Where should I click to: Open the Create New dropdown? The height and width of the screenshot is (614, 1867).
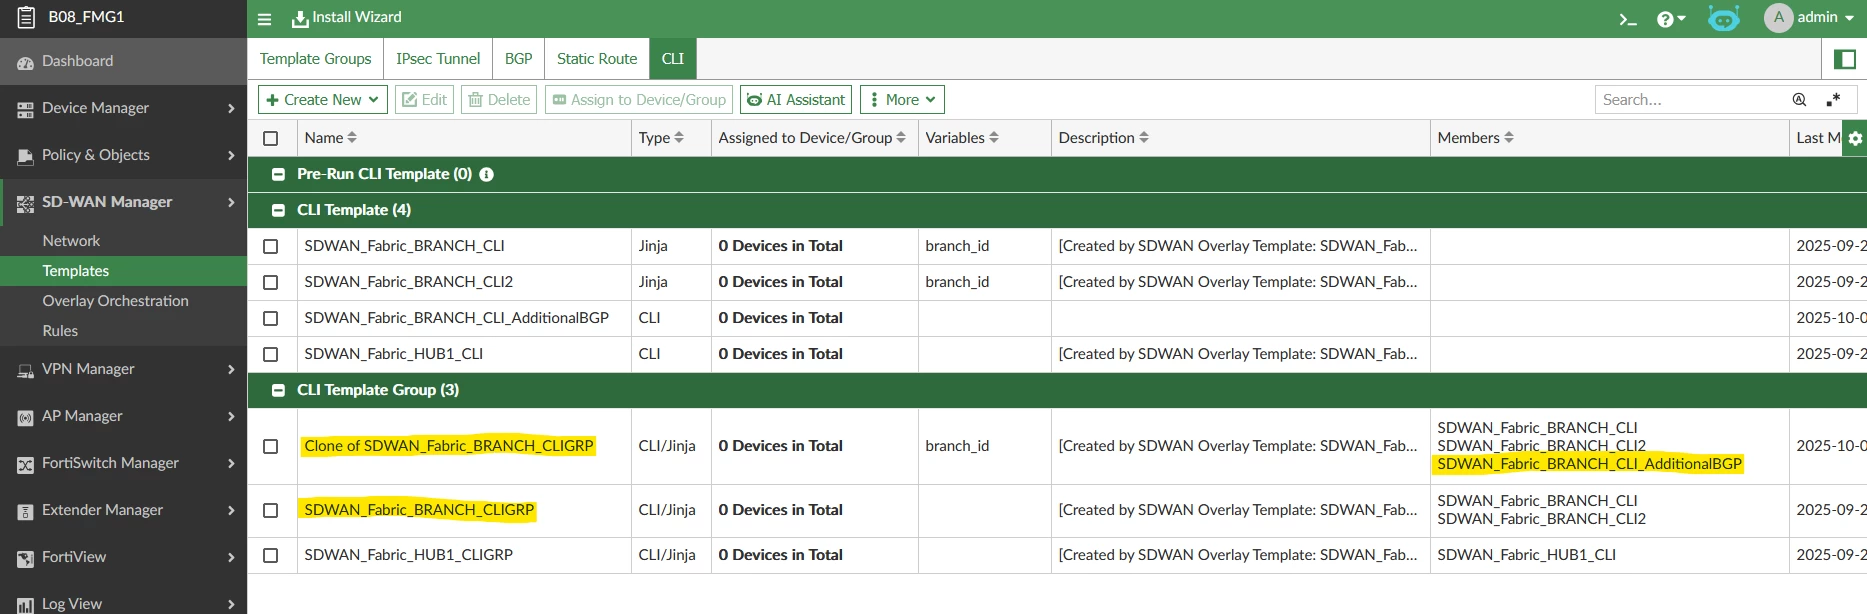point(323,100)
